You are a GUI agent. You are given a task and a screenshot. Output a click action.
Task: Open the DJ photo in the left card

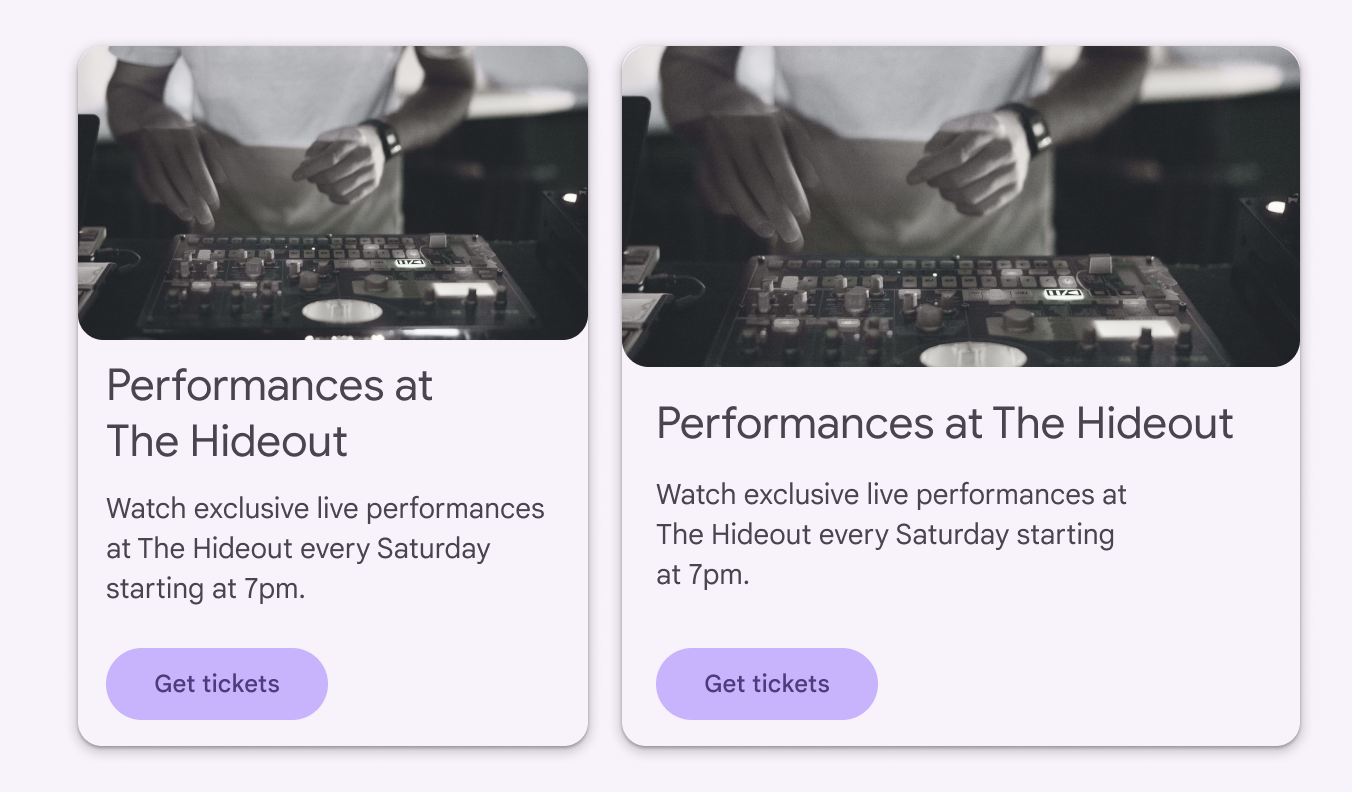pyautogui.click(x=333, y=193)
